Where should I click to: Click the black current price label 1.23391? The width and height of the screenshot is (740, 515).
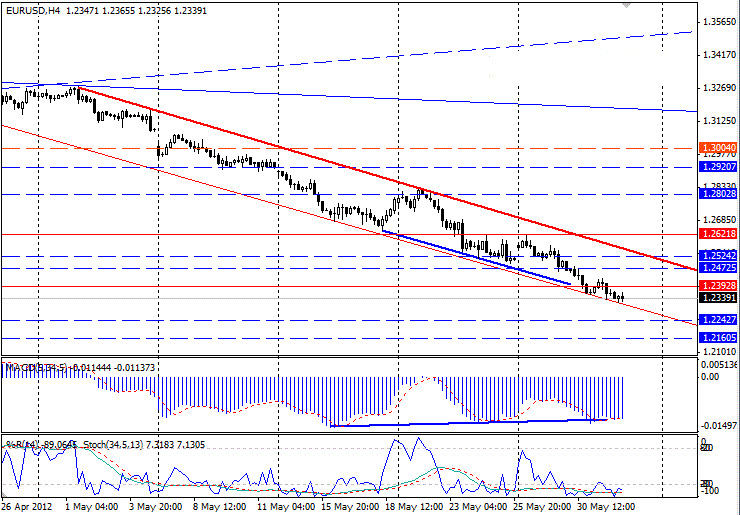(718, 298)
